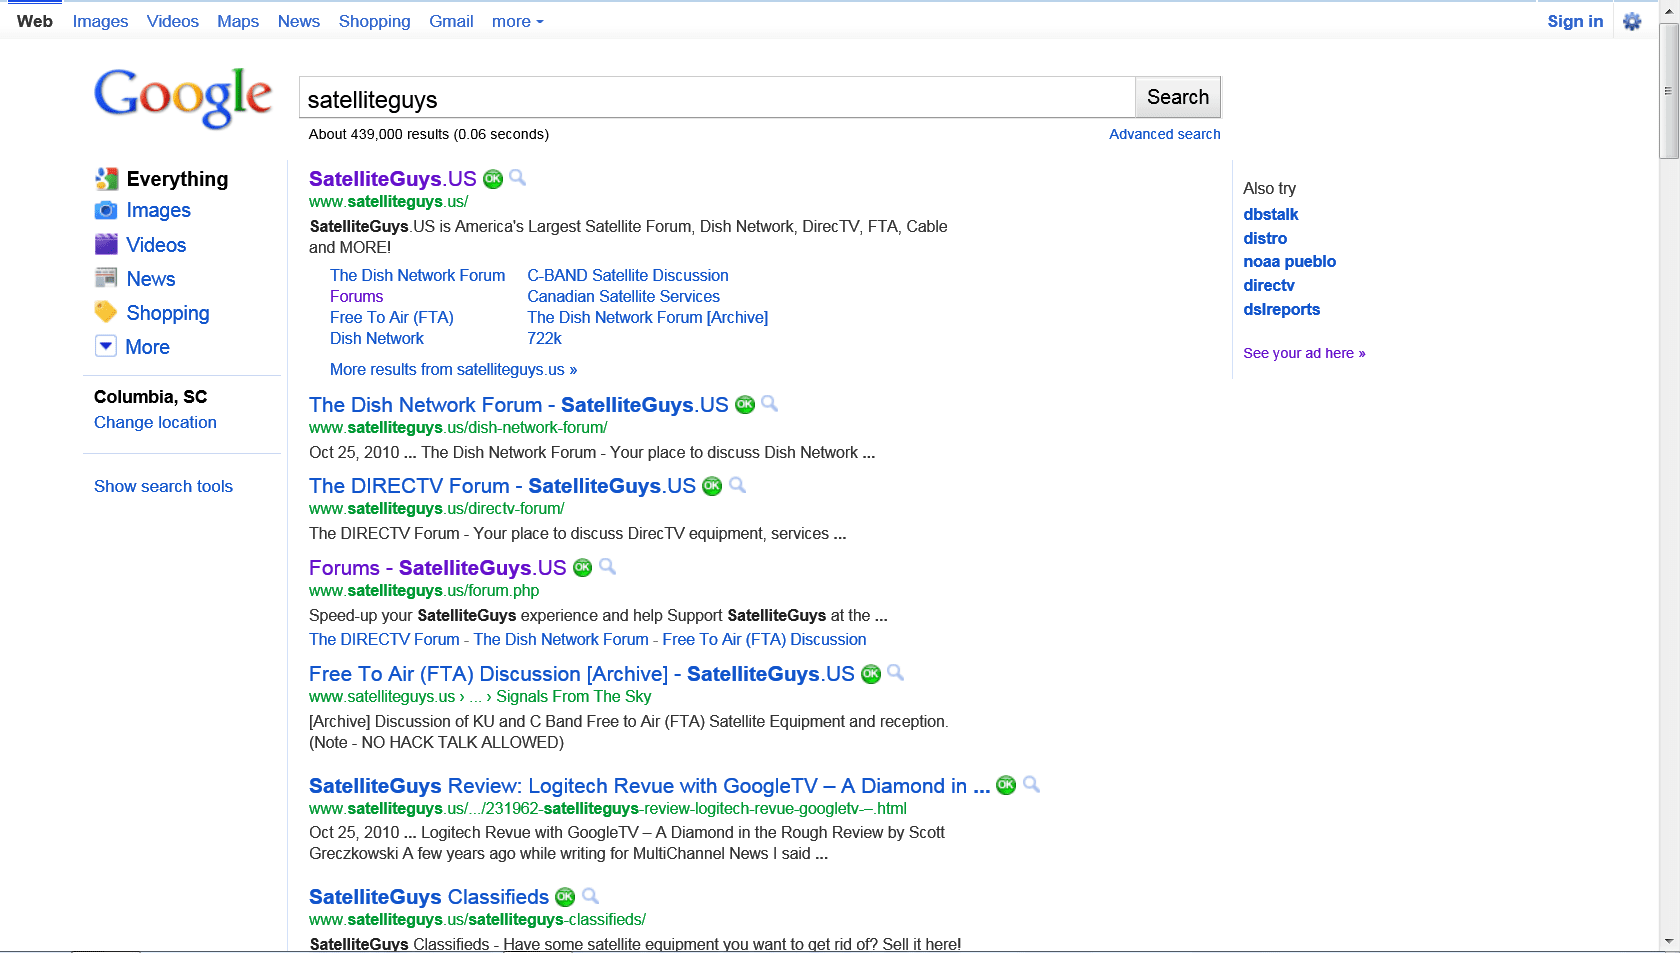
Task: Select Web in top navigation bar
Action: (x=35, y=21)
